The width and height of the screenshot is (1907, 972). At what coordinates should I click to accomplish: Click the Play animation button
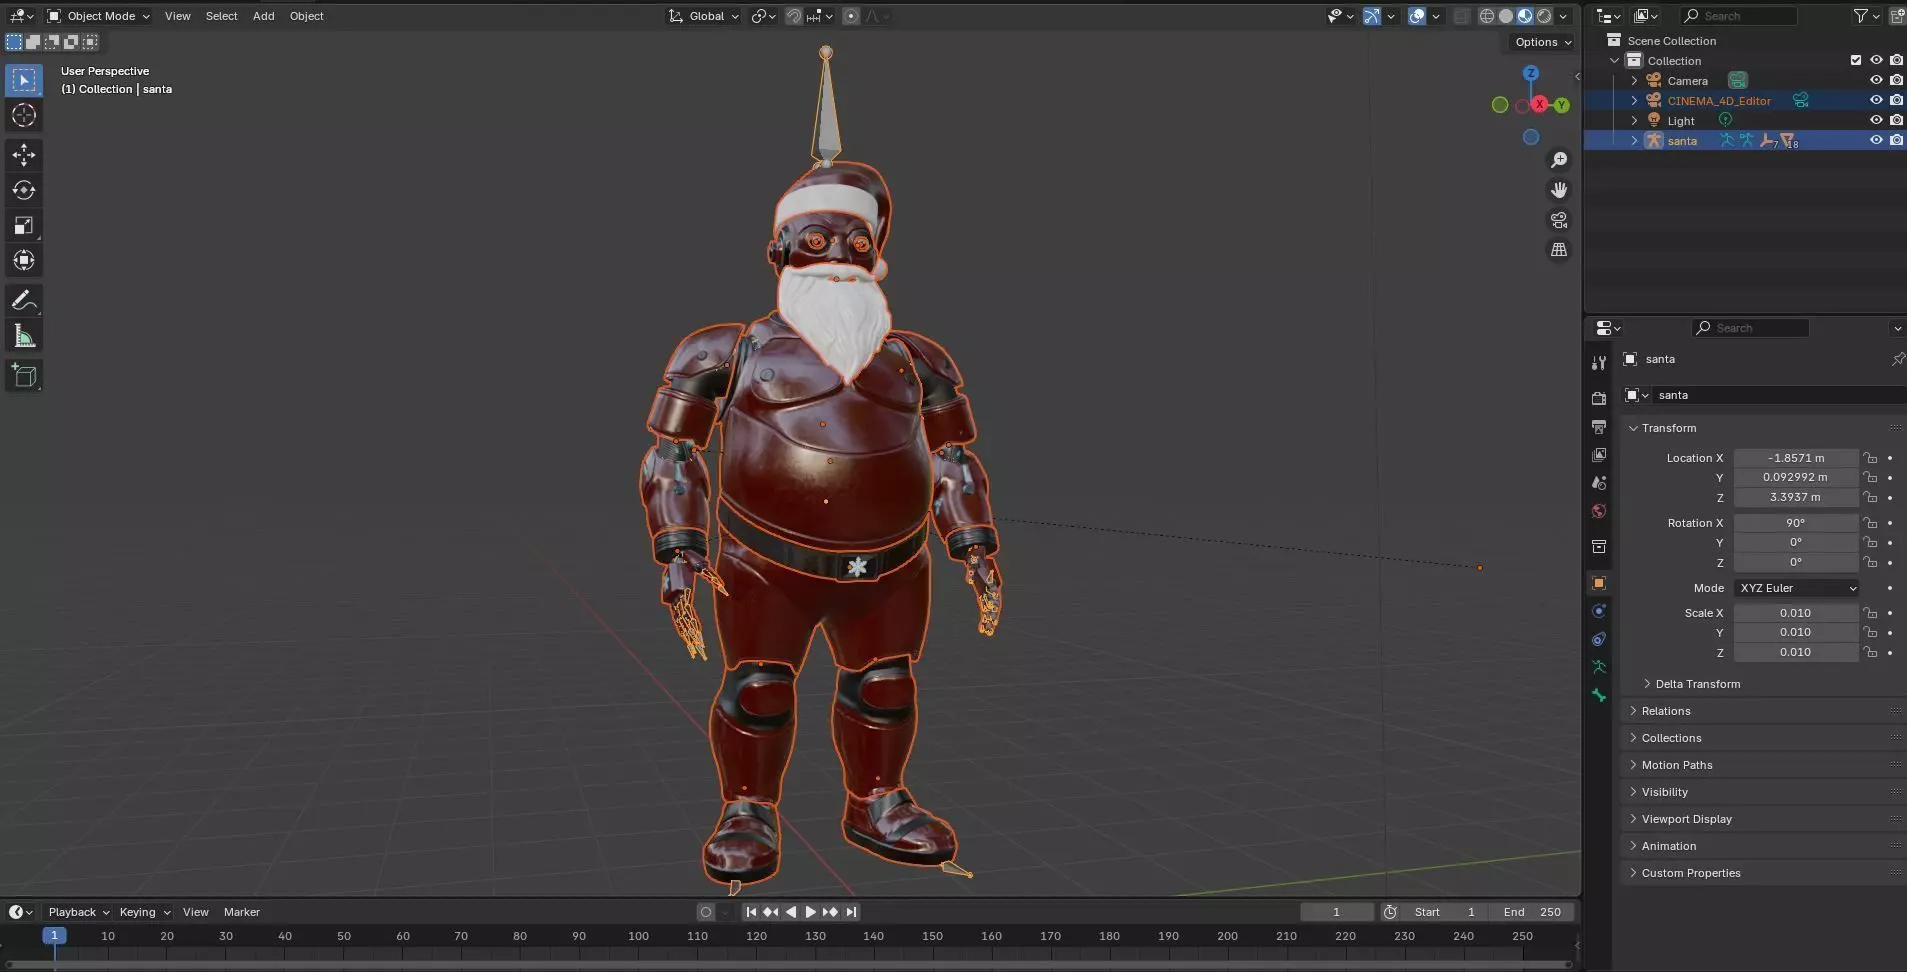pos(810,912)
